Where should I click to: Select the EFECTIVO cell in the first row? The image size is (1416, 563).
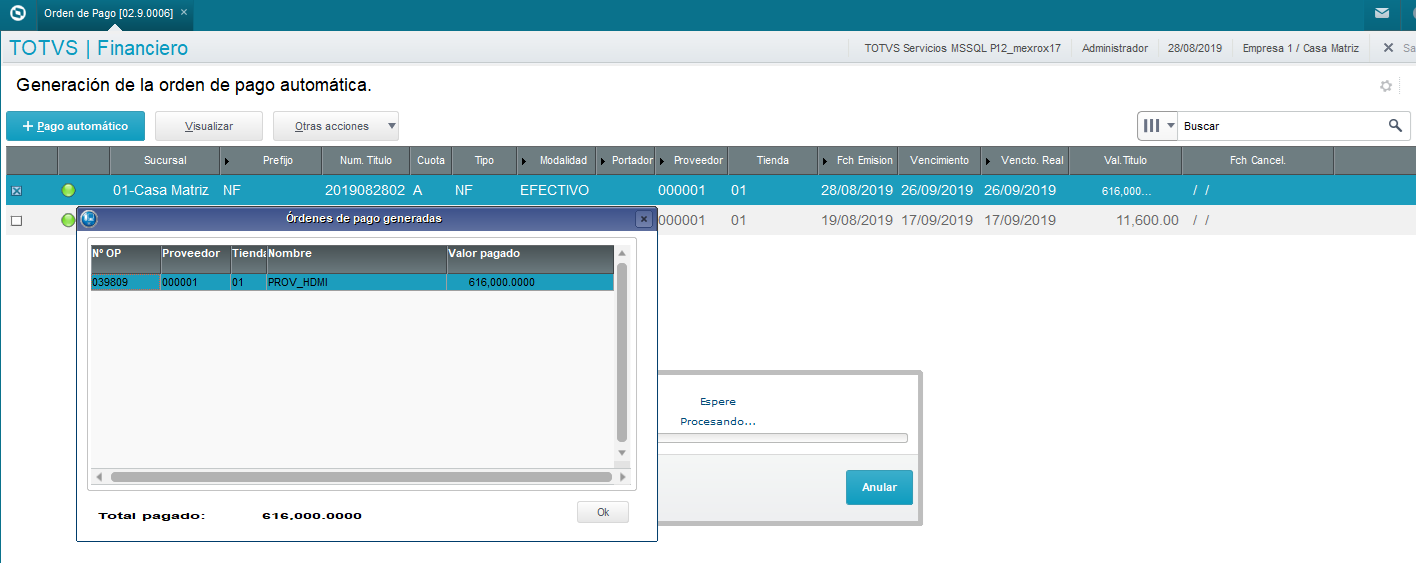point(555,190)
